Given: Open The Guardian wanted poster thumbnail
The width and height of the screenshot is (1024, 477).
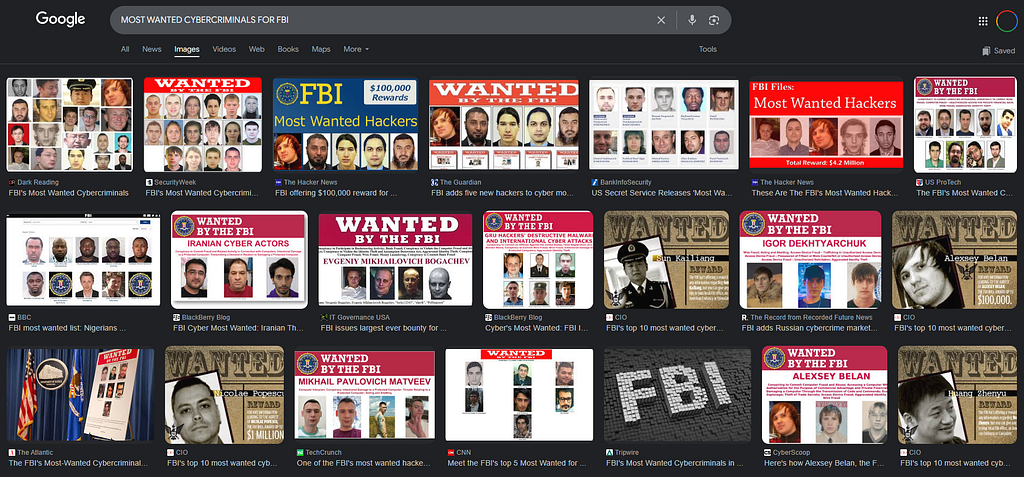Looking at the screenshot, I should [x=504, y=125].
